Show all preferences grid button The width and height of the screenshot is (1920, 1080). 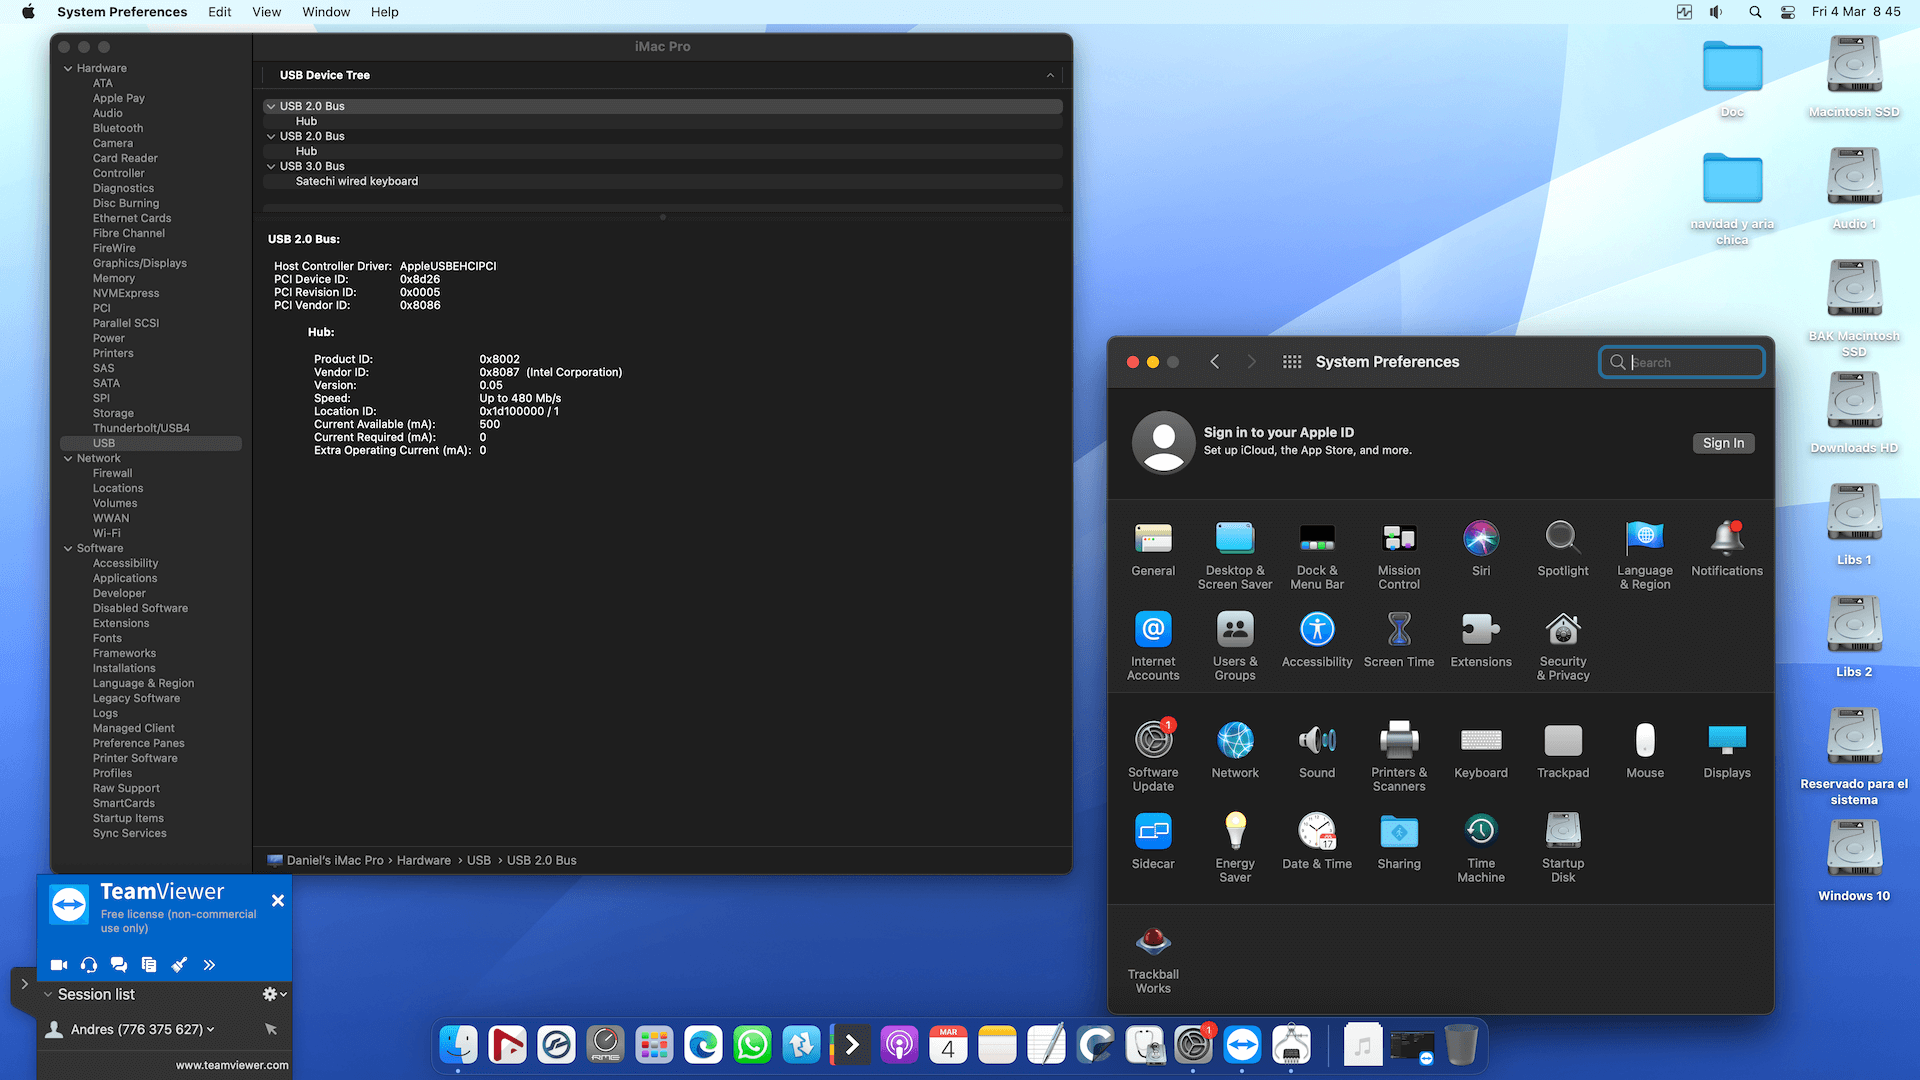point(1292,362)
